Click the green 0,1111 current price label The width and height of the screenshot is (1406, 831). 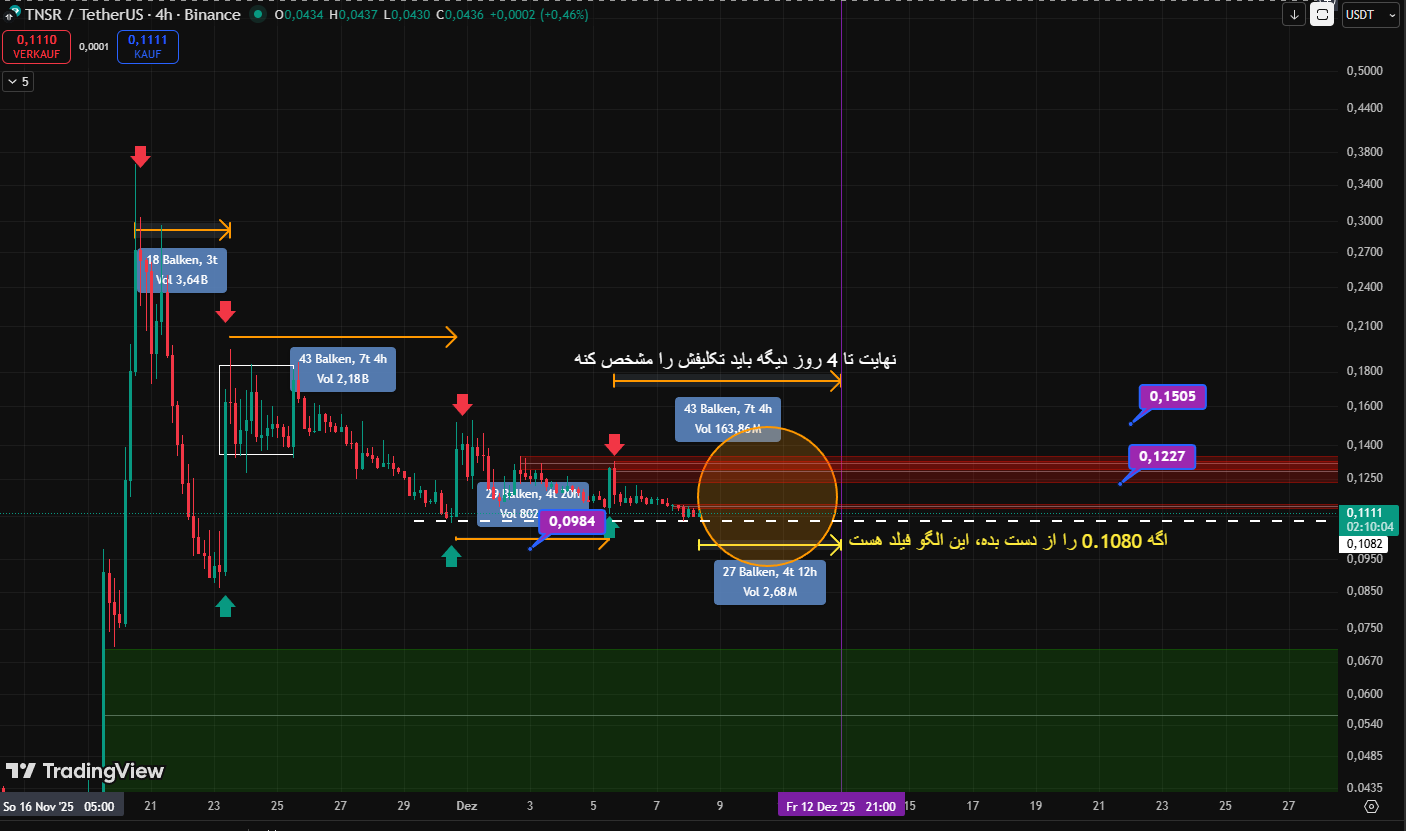tap(1369, 519)
